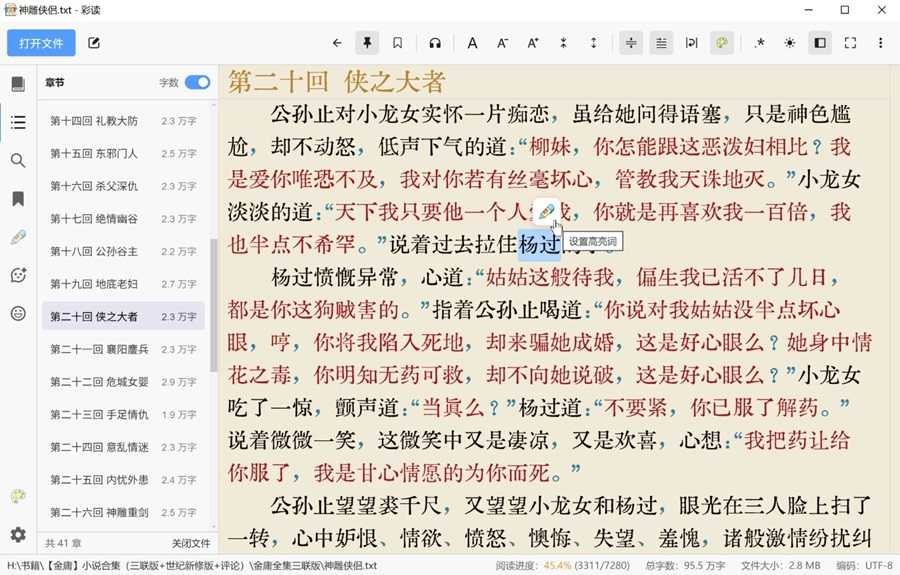Increase line spacing icon
Image resolution: width=900 pixels, height=575 pixels.
click(x=593, y=43)
